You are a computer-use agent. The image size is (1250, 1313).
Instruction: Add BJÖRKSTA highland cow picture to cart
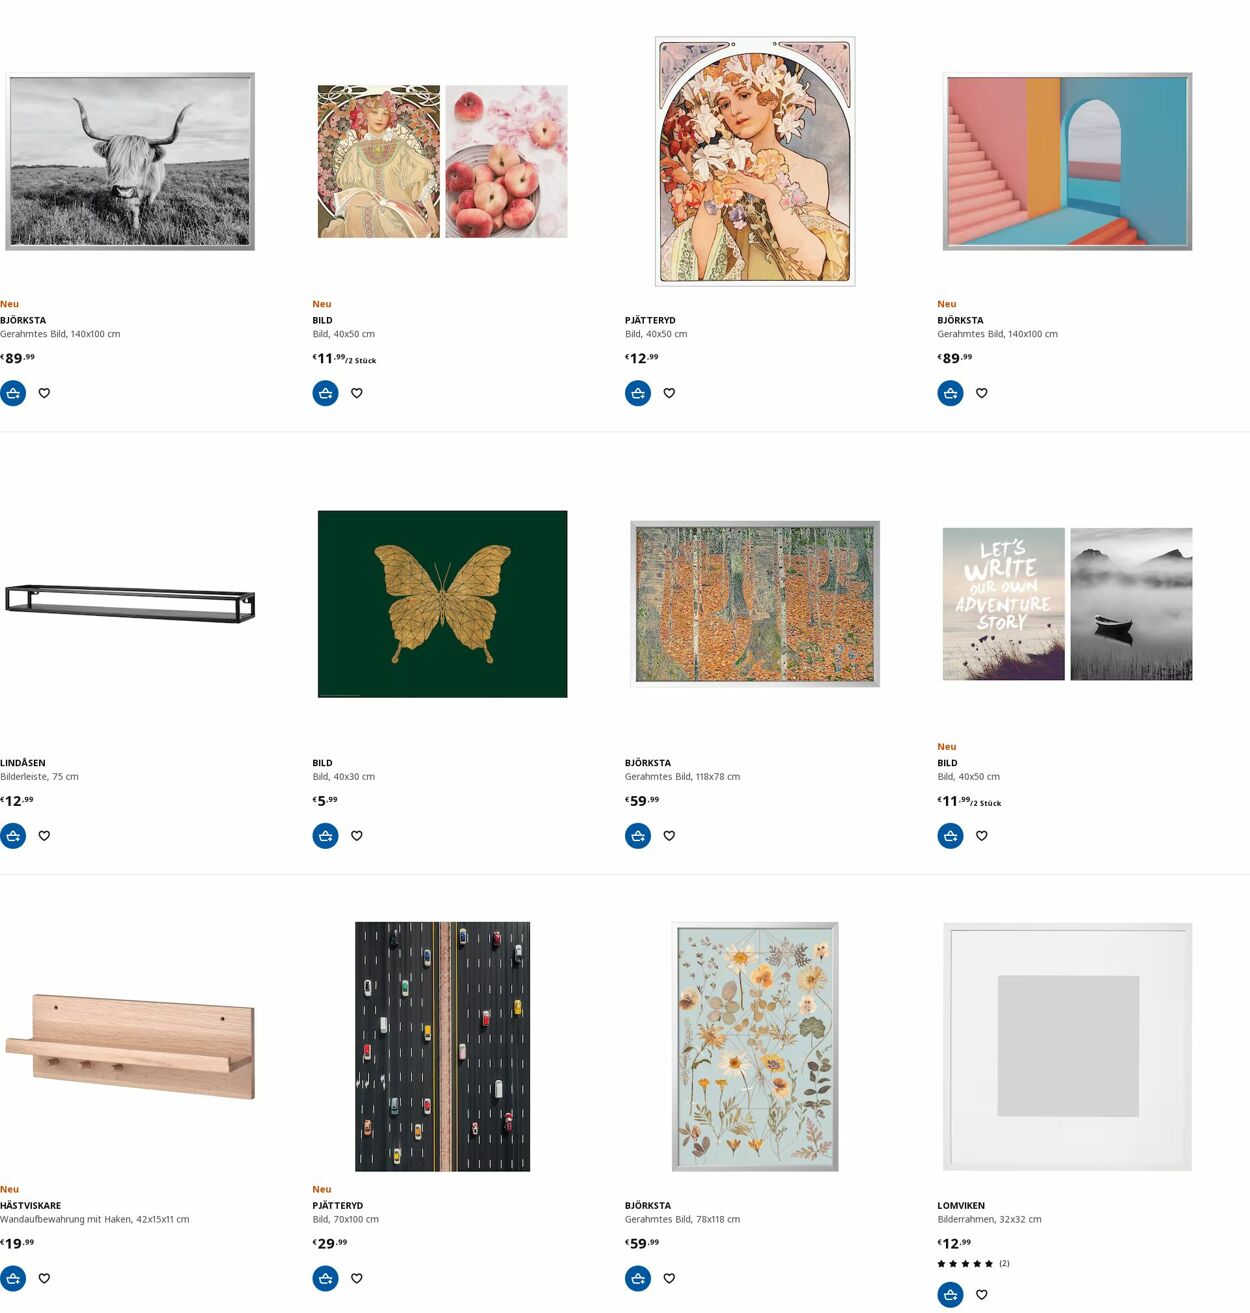pos(13,393)
